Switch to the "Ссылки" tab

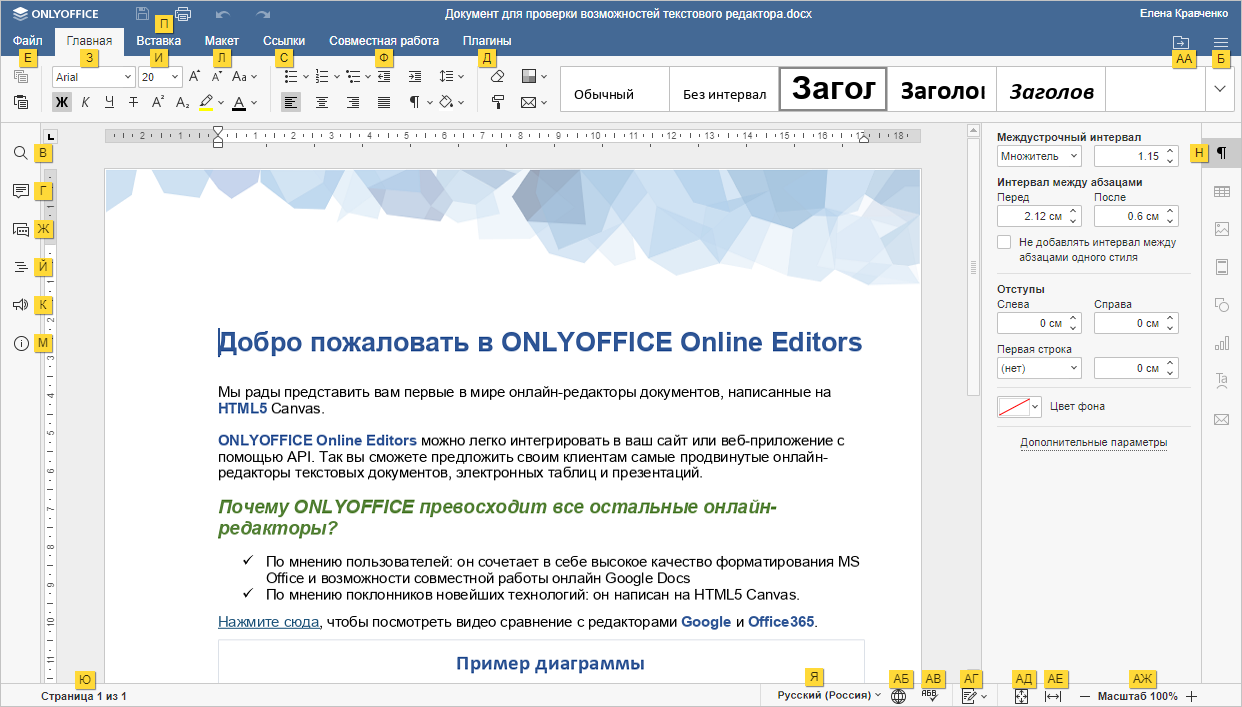(284, 41)
